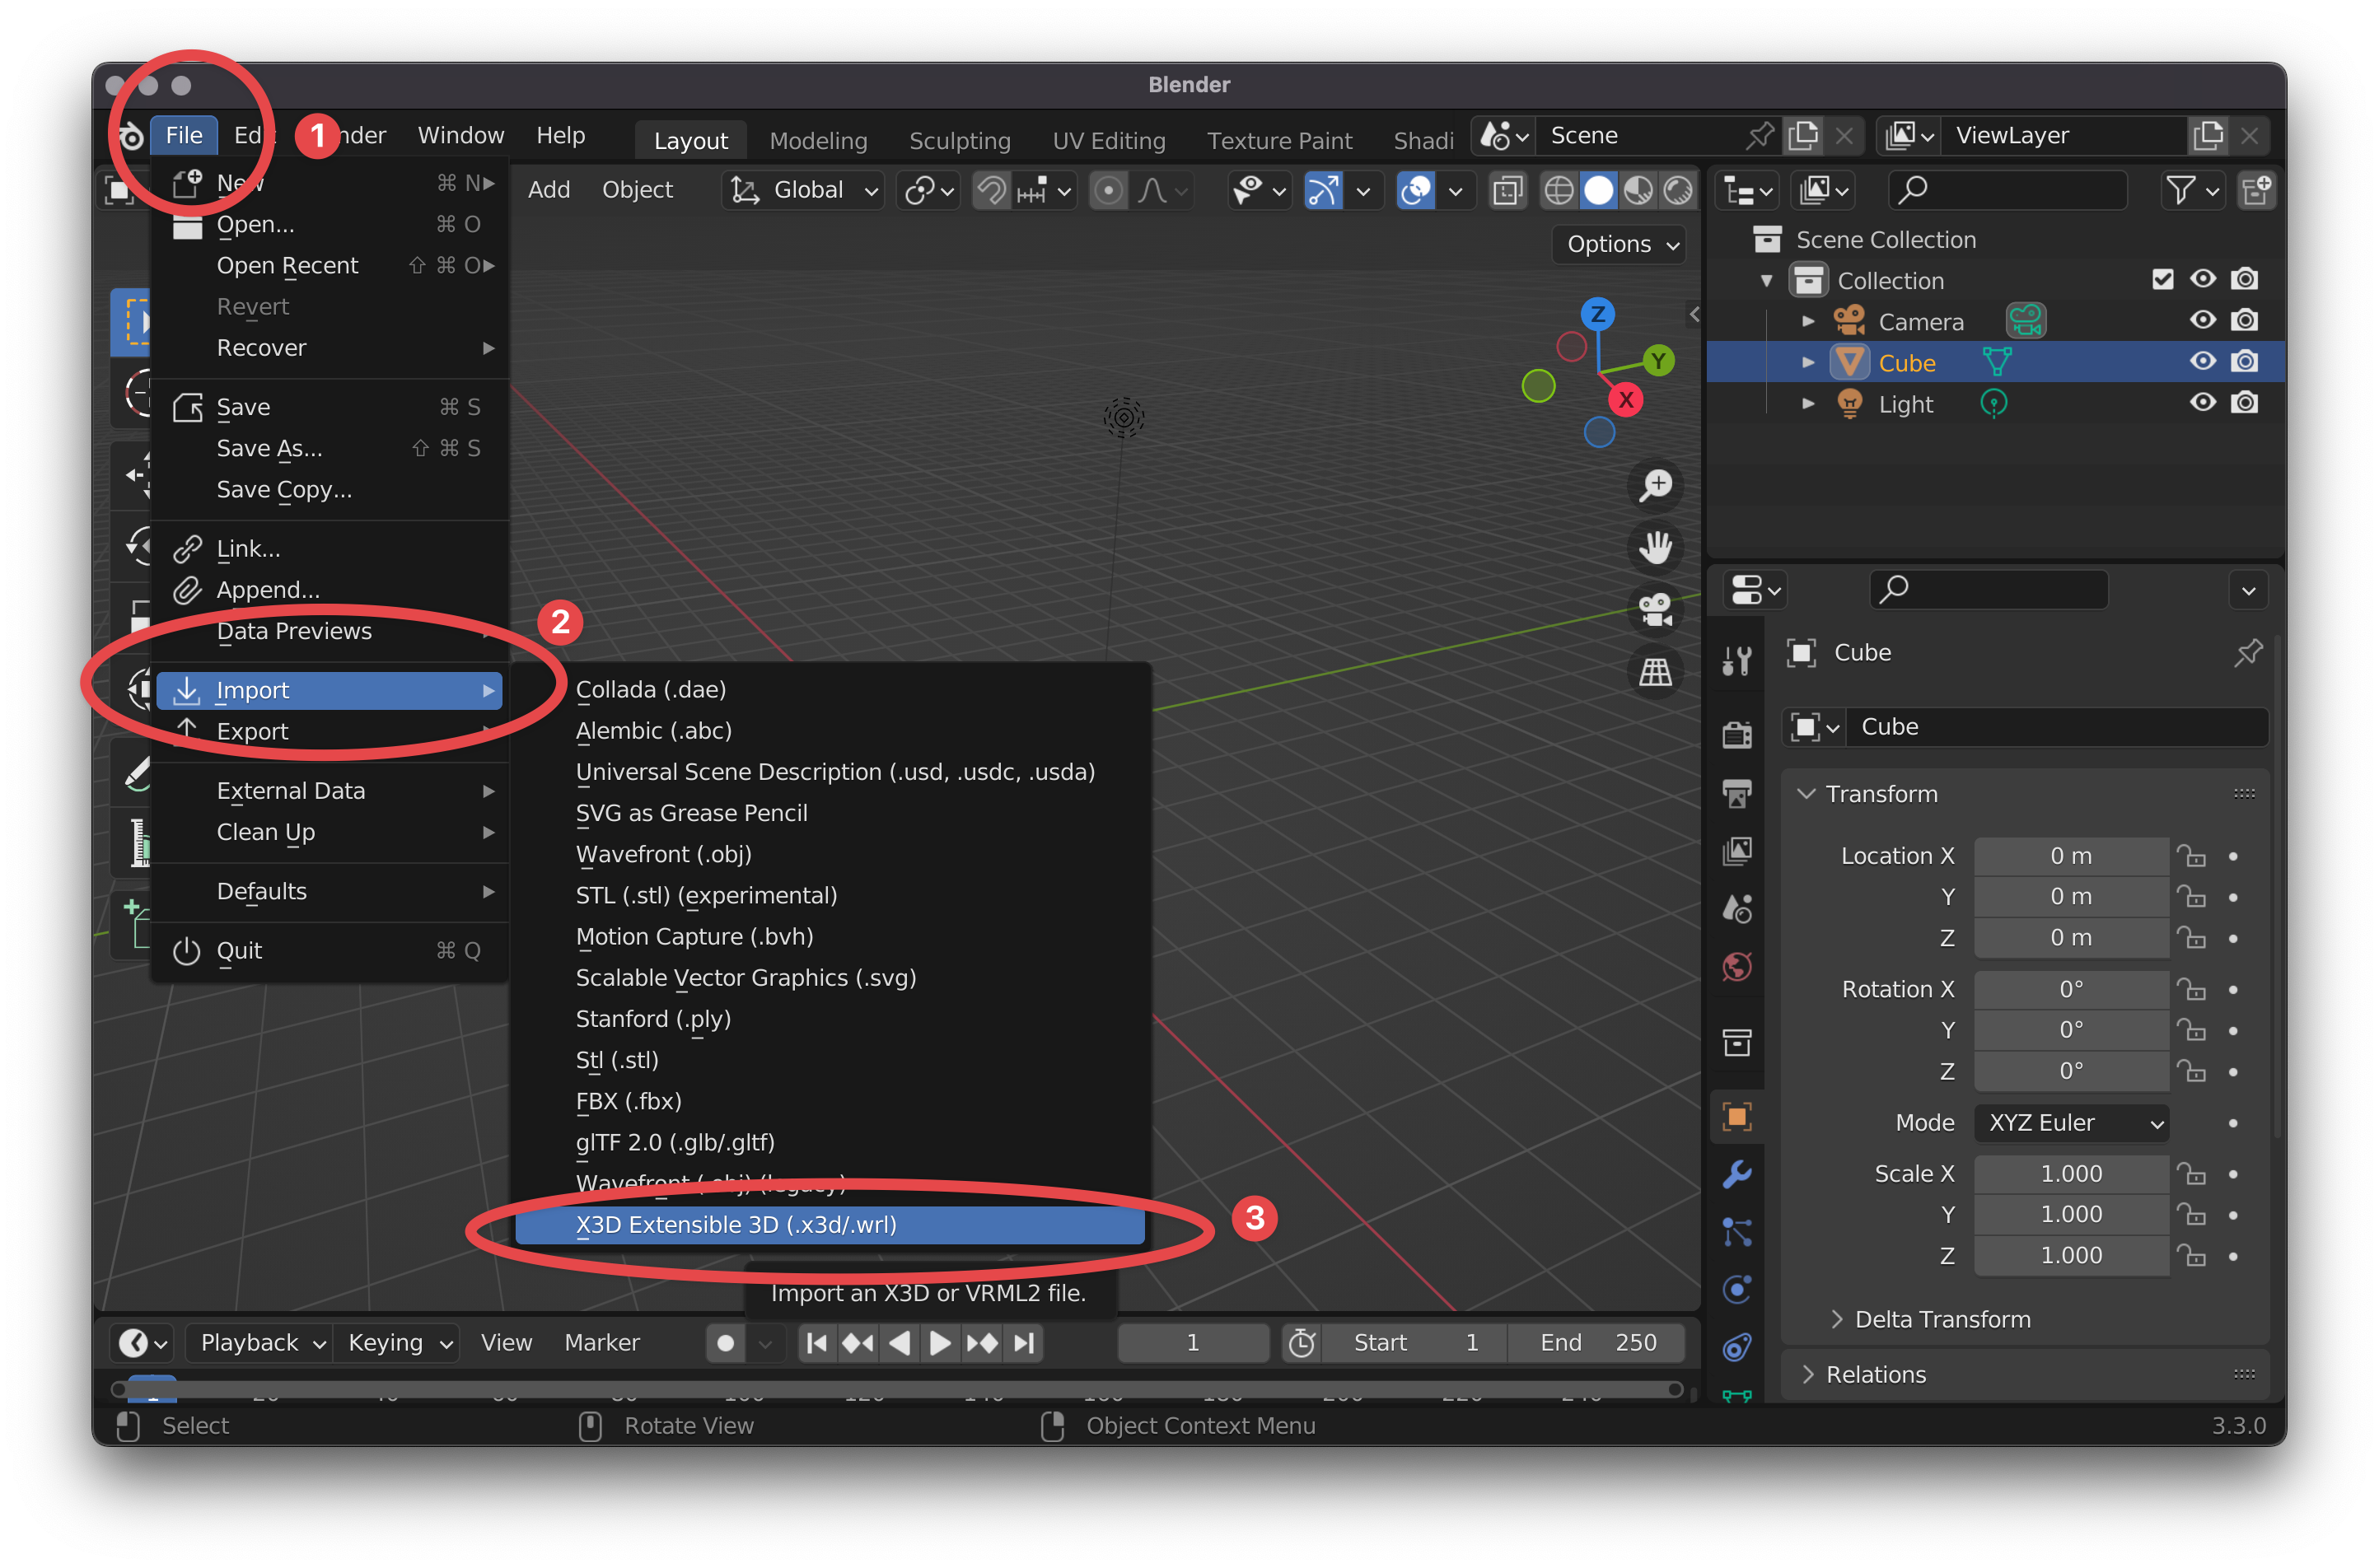This screenshot has width=2379, height=1568.
Task: Open Render properties tab icon
Action: (1737, 735)
